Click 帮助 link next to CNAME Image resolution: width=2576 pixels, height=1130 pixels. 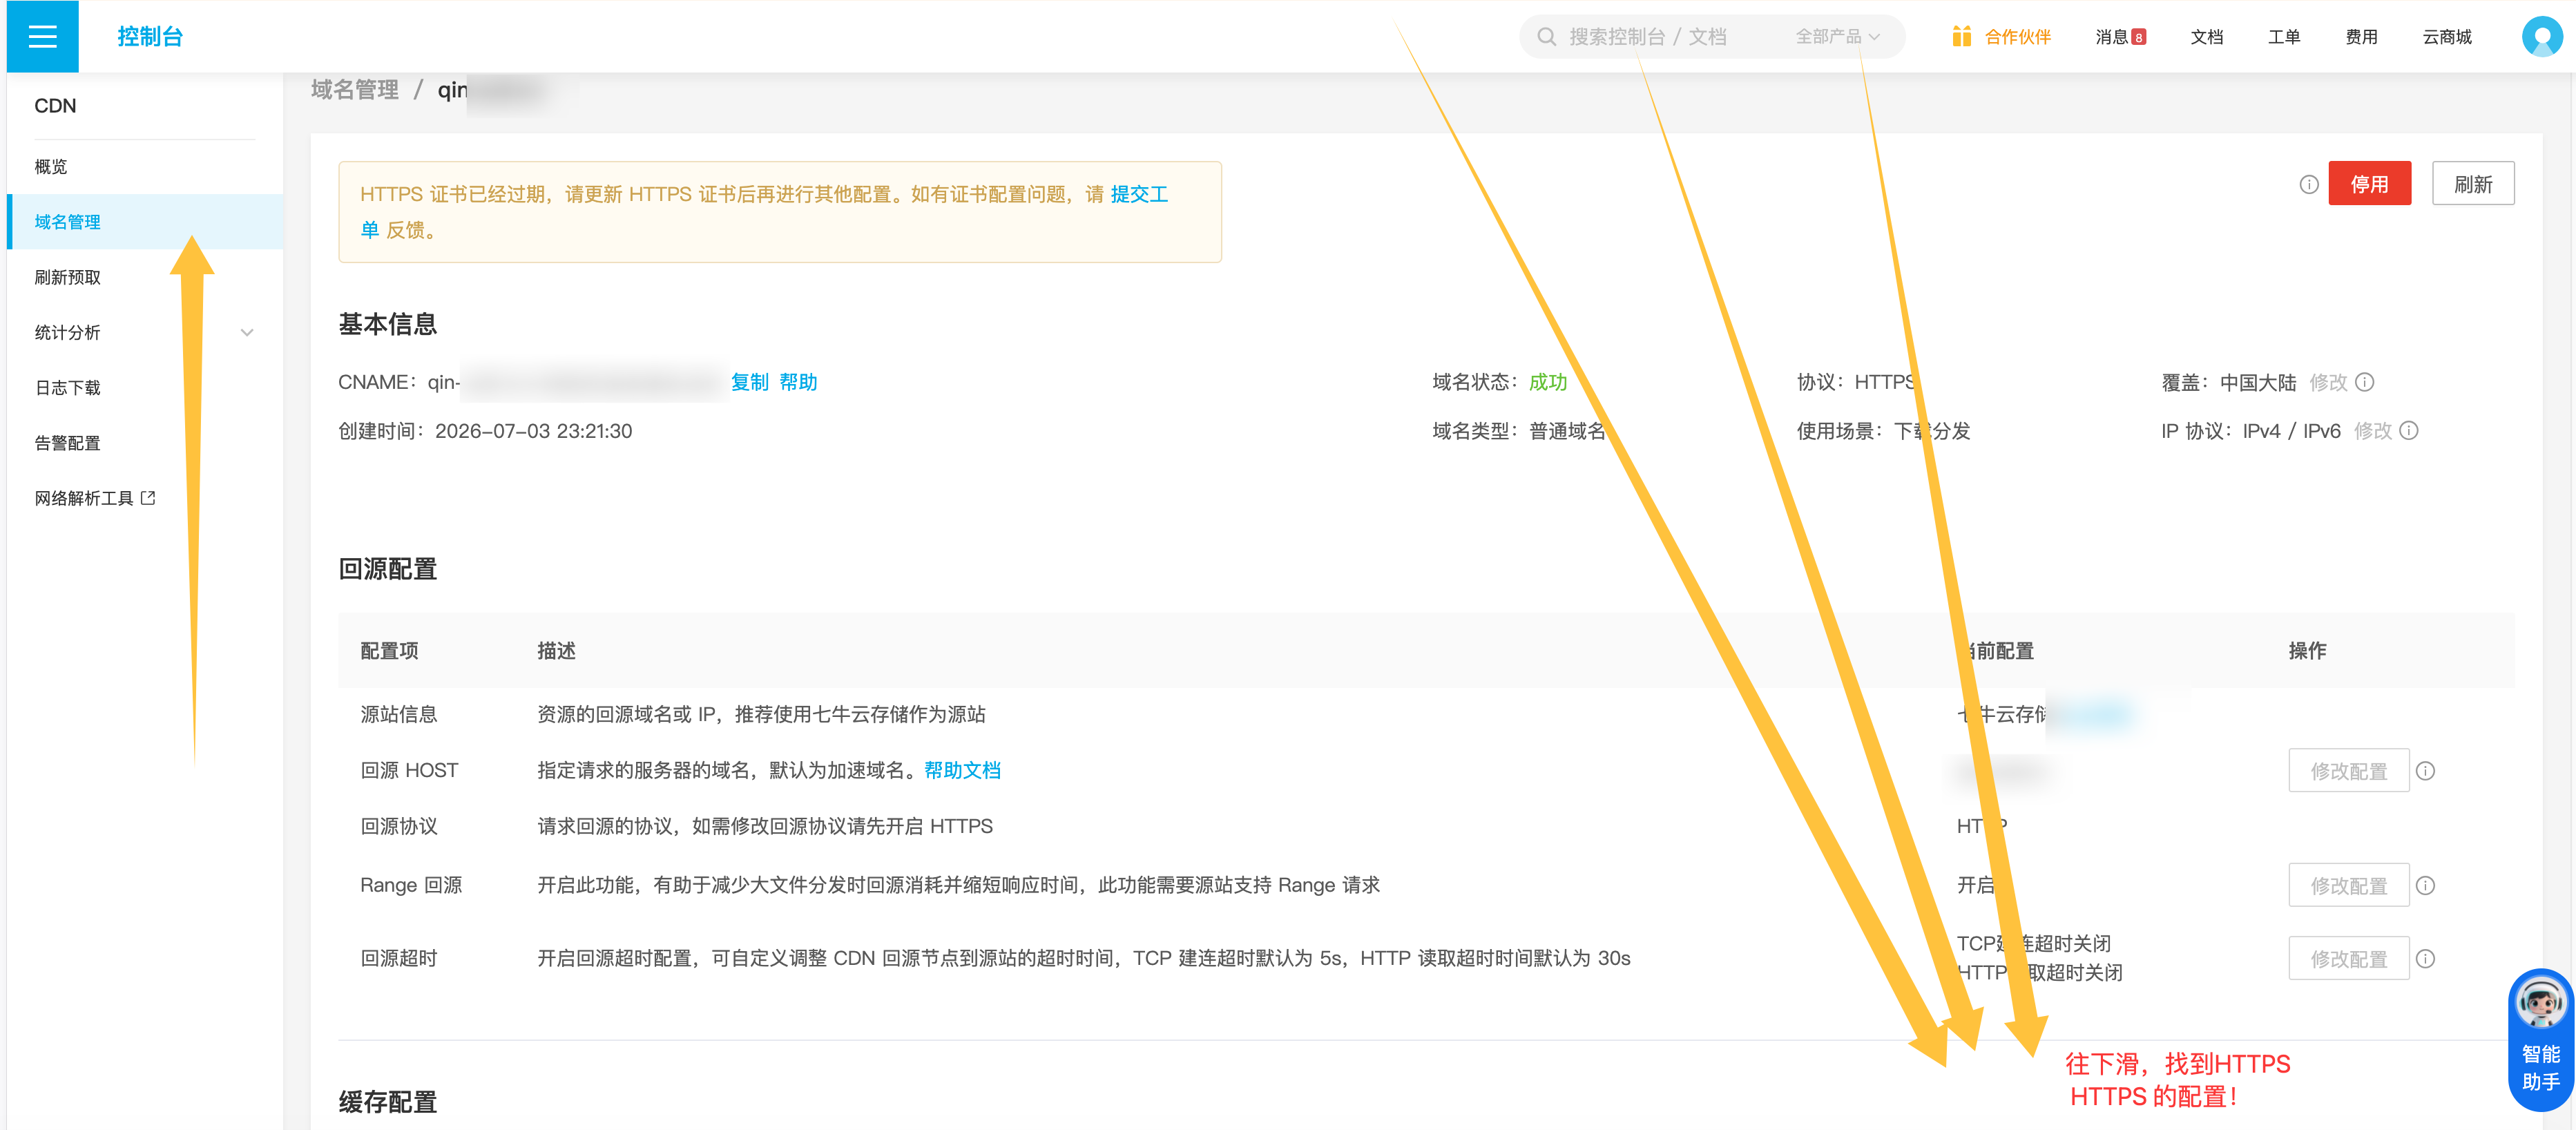(798, 382)
